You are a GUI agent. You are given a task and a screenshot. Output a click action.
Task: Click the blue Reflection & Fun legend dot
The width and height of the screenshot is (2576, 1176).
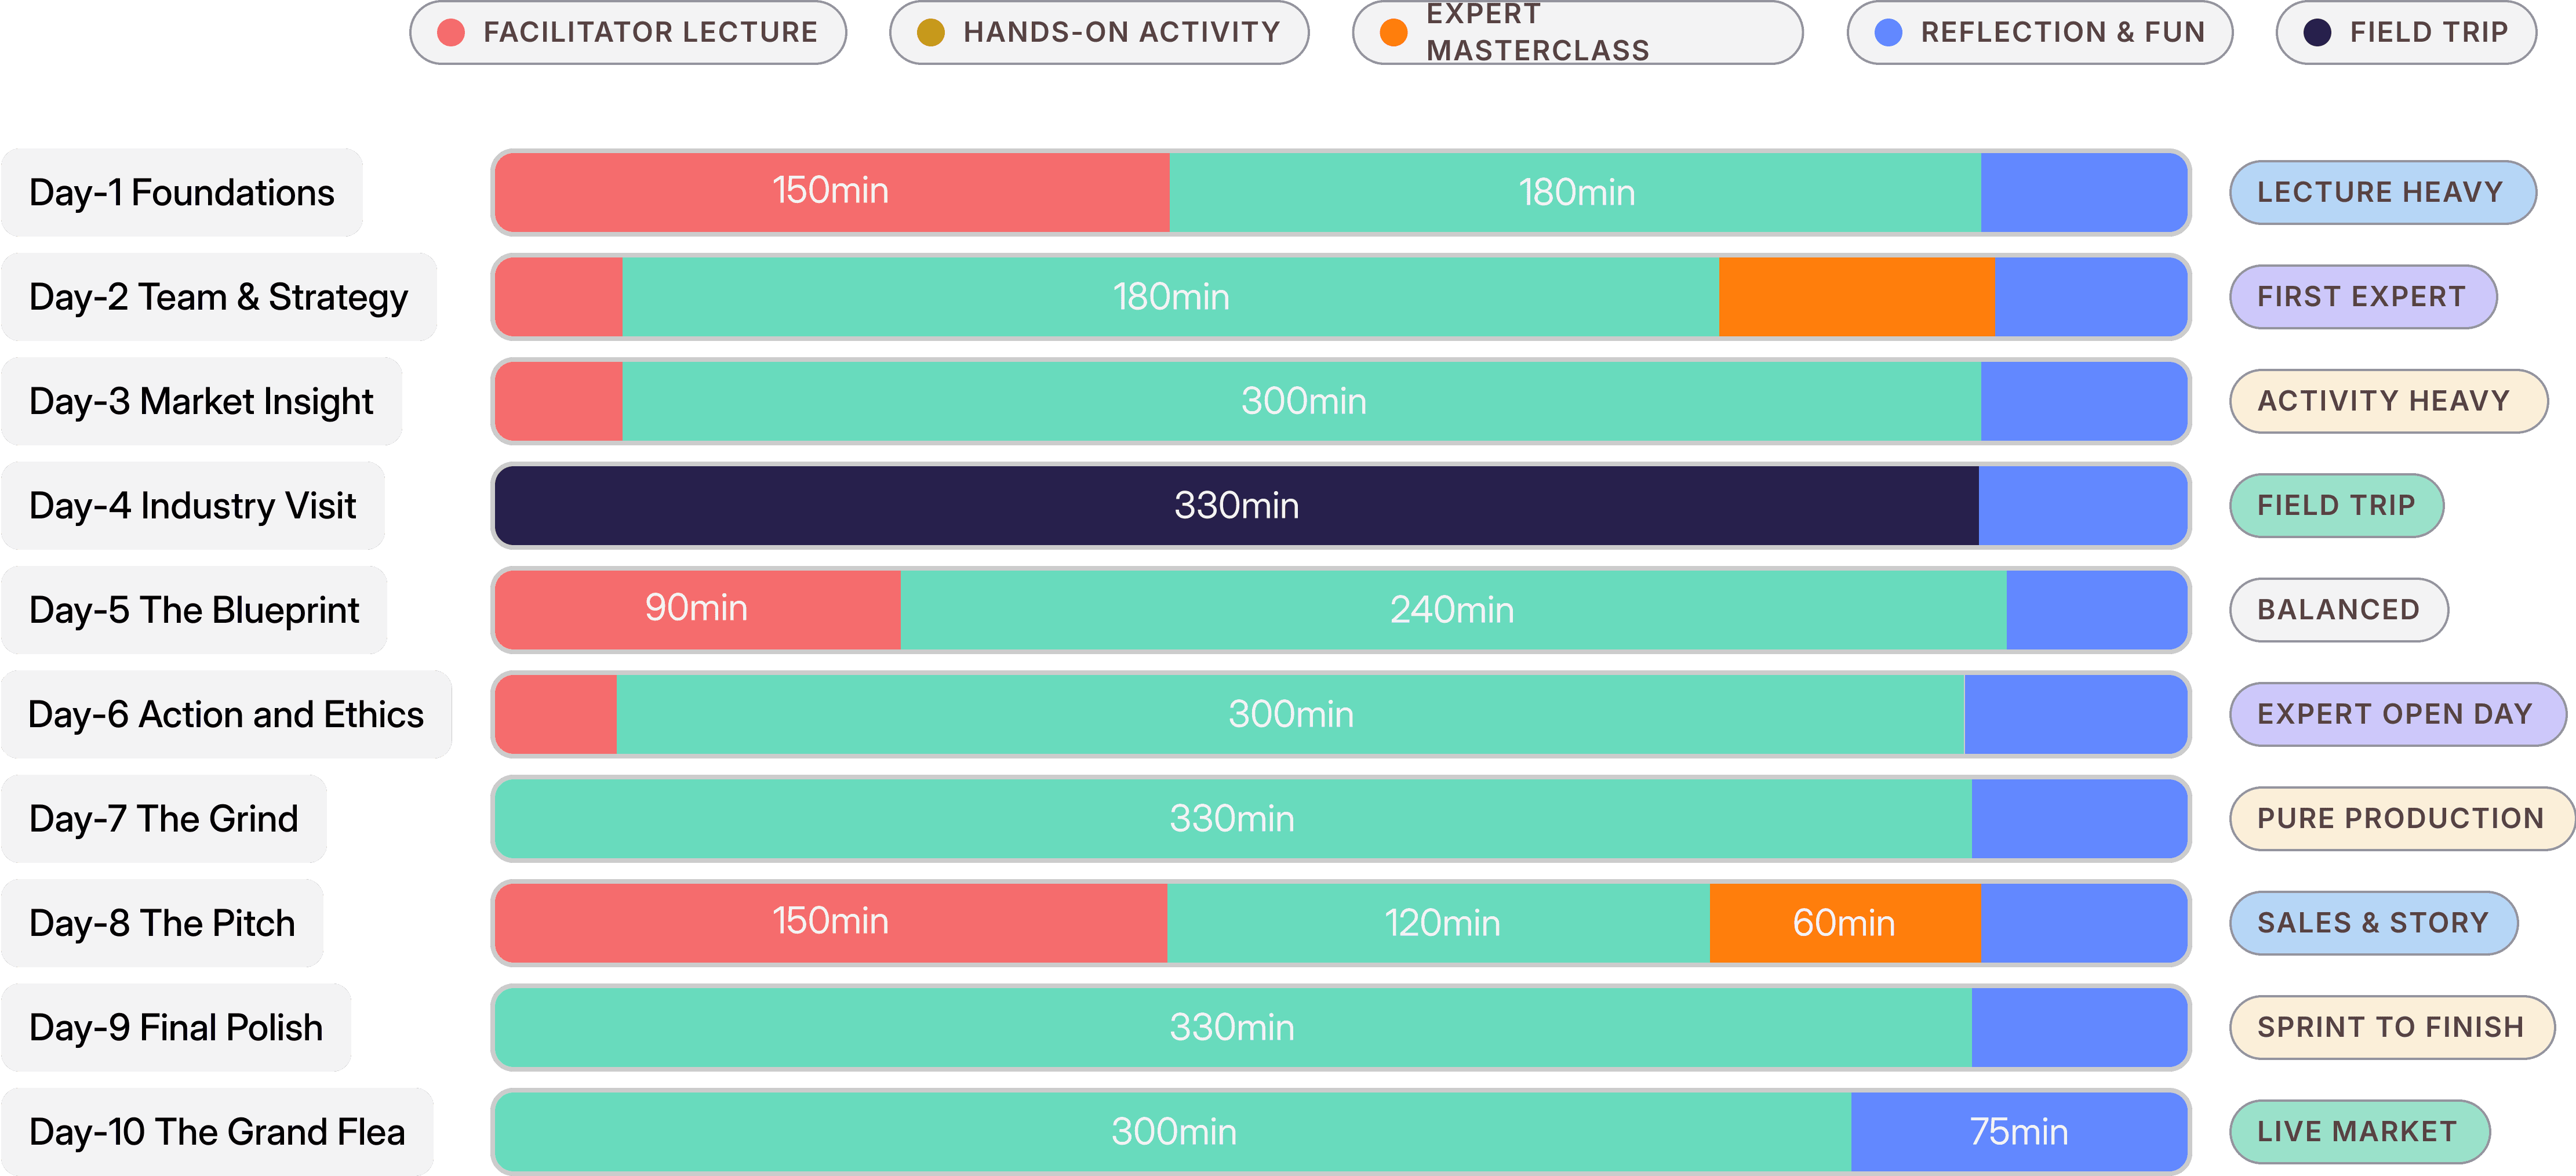[1888, 33]
